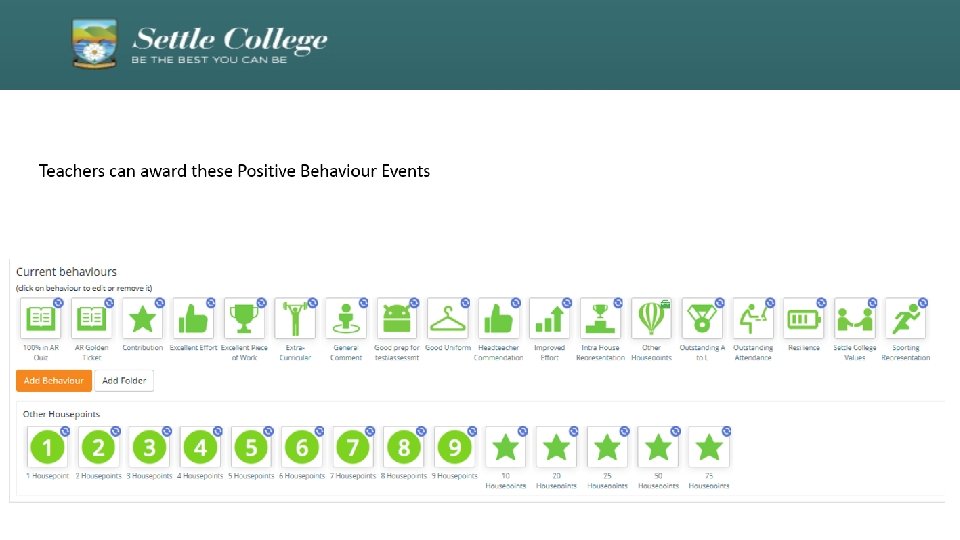Click the Settle College crest logo
This screenshot has height=540, width=960.
tap(96, 45)
